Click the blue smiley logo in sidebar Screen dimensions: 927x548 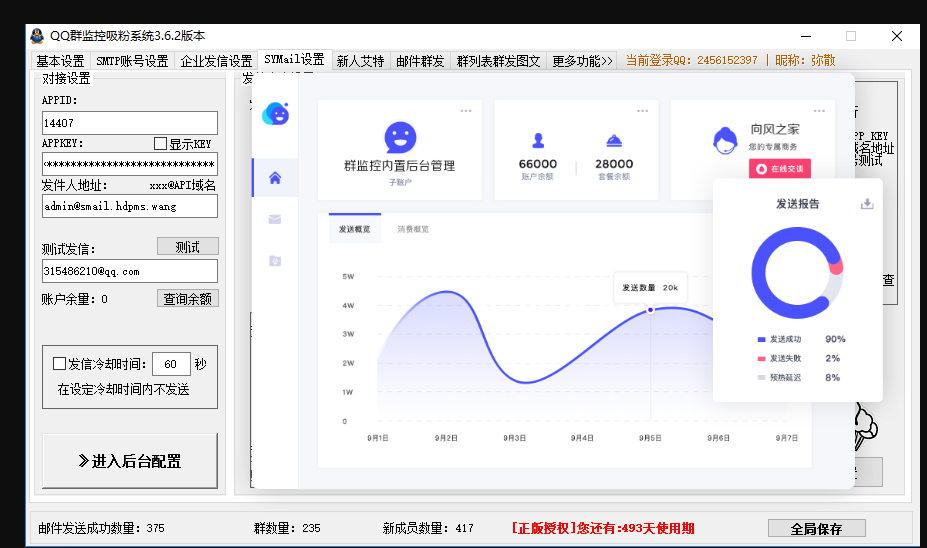(275, 114)
